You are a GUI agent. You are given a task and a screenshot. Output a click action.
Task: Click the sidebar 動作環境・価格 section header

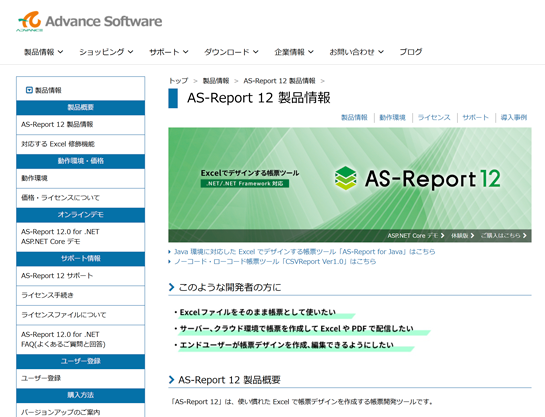pyautogui.click(x=80, y=161)
